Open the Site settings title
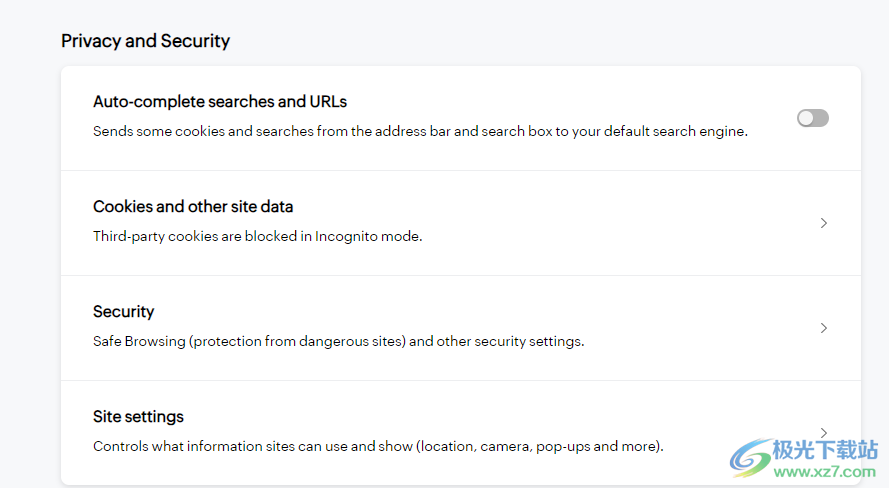Screen dimensions: 889x488 [x=138, y=417]
